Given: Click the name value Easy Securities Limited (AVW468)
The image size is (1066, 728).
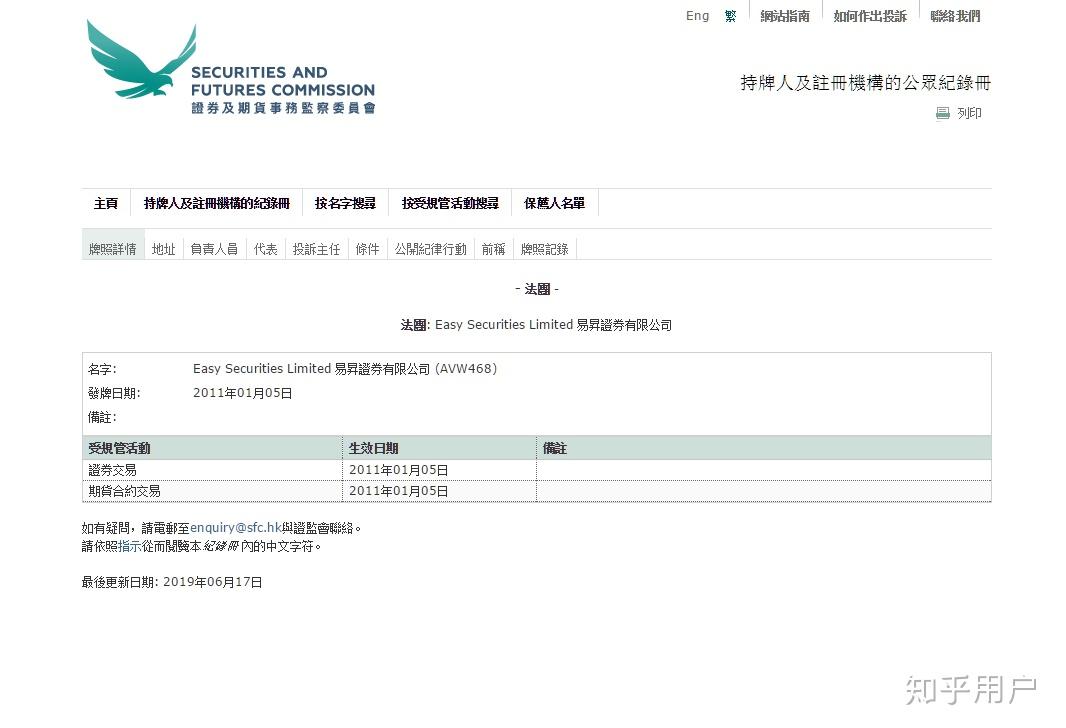Looking at the screenshot, I should point(345,368).
